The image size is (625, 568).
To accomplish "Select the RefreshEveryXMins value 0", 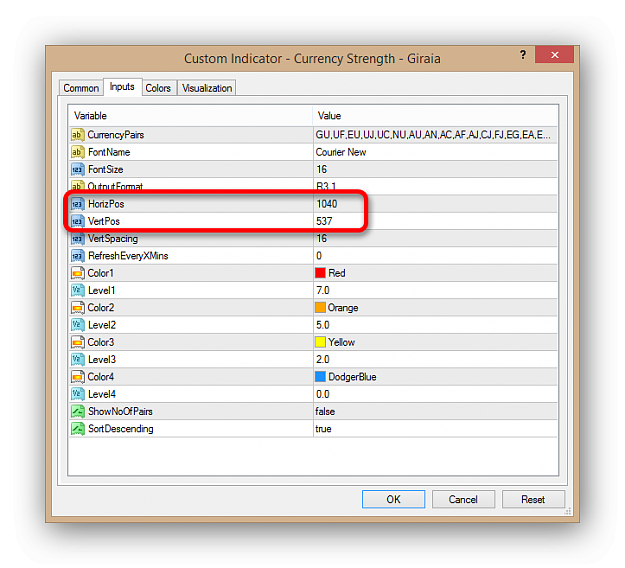I will pyautogui.click(x=319, y=256).
